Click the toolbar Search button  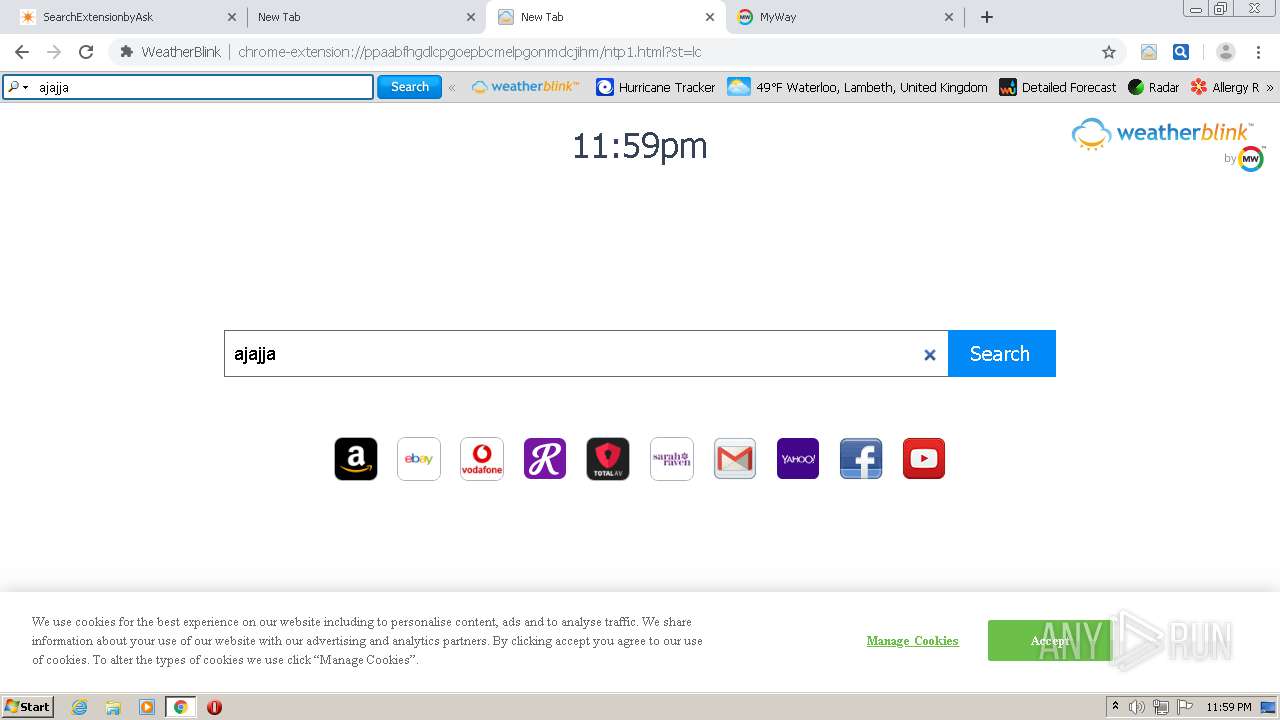[x=409, y=87]
